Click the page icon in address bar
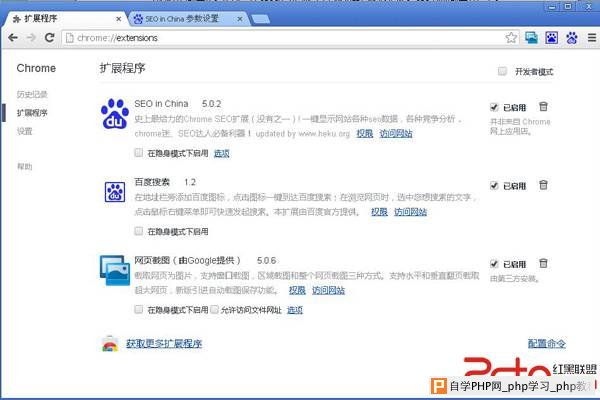600x400 pixels. [69, 38]
